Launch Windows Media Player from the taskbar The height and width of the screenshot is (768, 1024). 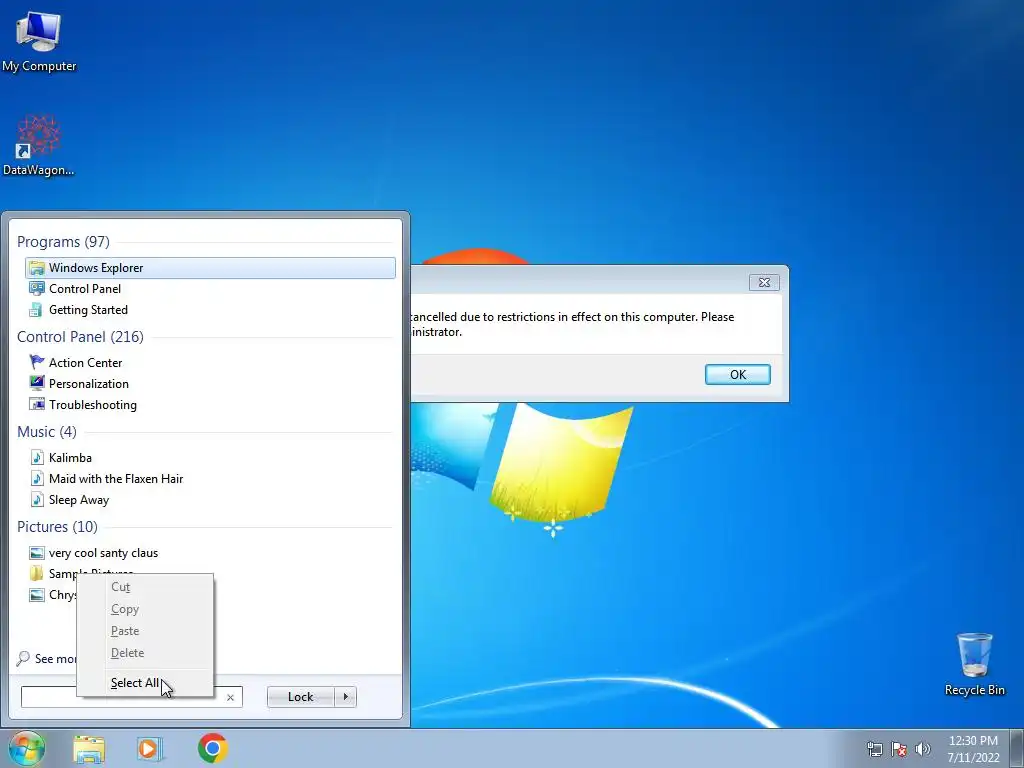150,748
